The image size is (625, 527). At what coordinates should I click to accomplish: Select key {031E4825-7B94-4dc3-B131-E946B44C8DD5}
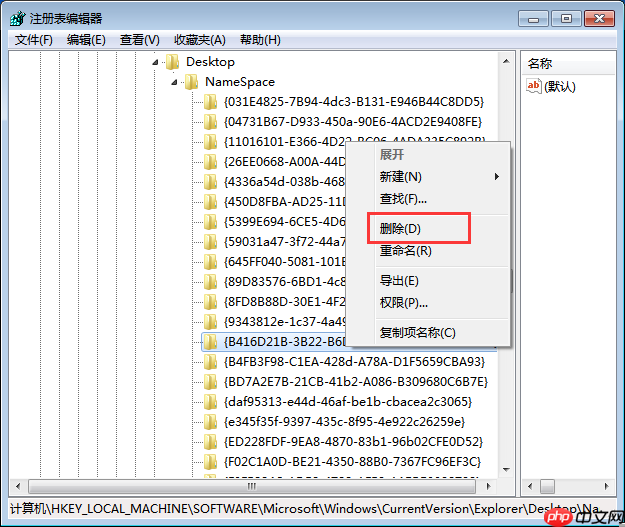[x=354, y=102]
